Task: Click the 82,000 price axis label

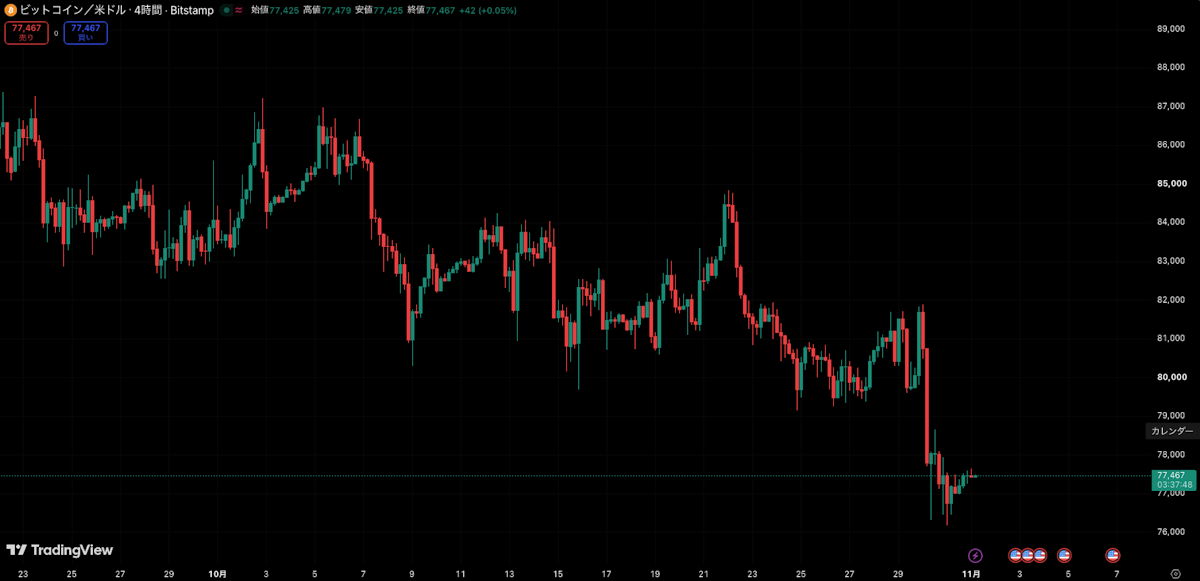Action: pos(1170,300)
